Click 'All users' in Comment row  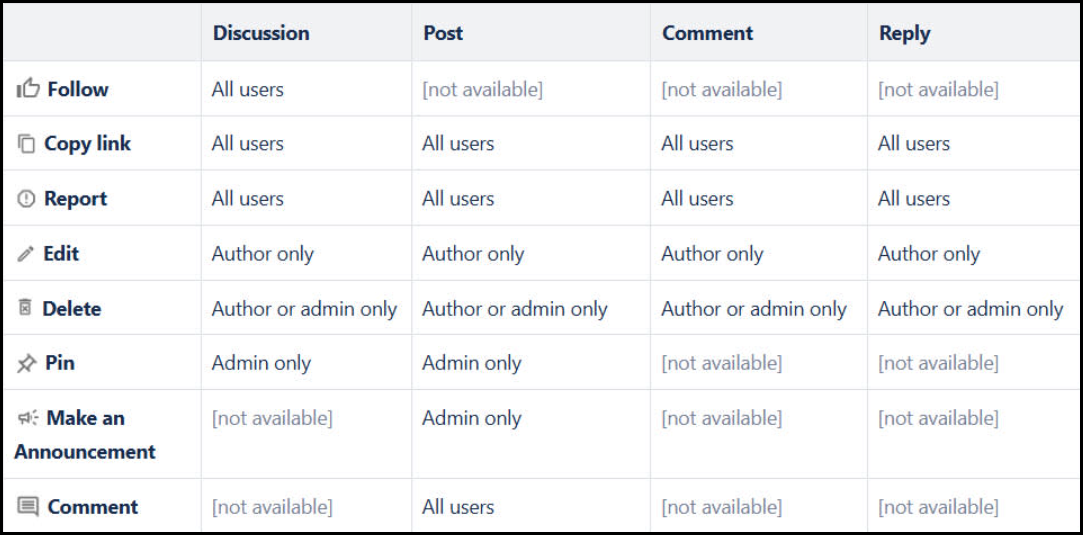point(458,507)
